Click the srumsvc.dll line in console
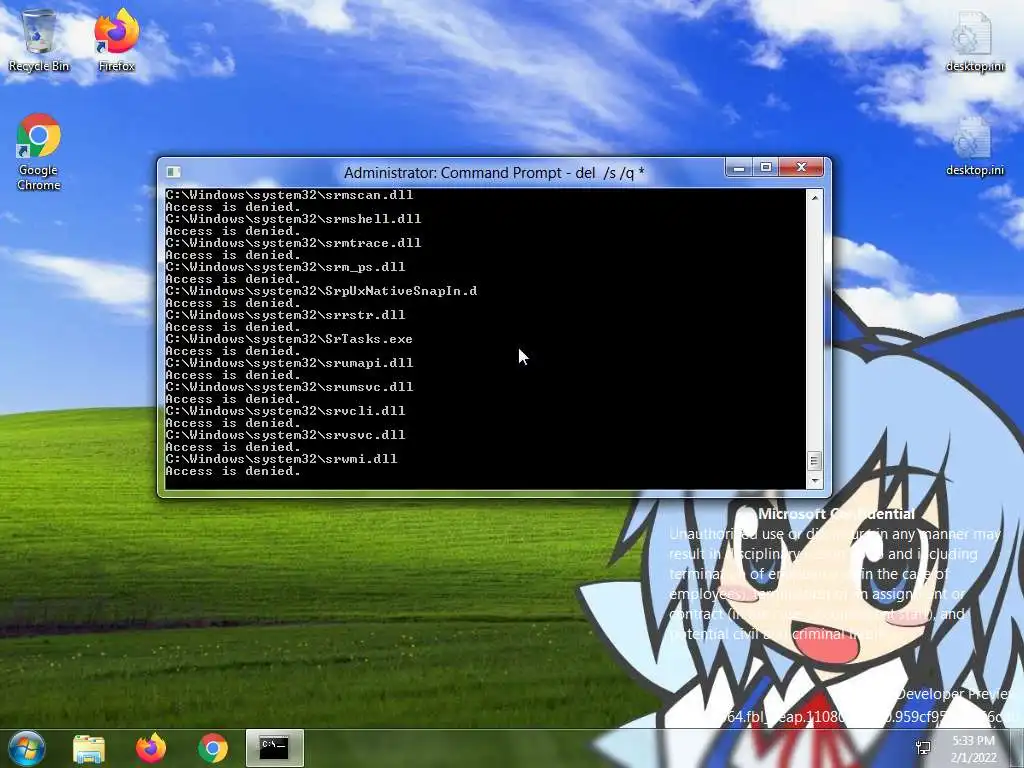The width and height of the screenshot is (1024, 768). click(289, 387)
